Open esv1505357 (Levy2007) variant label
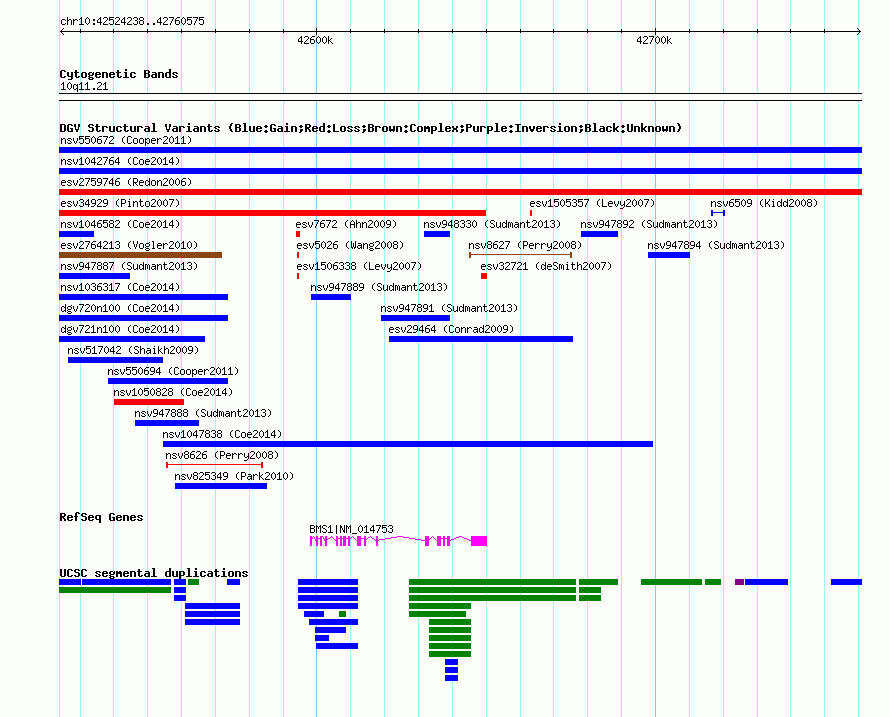Image resolution: width=890 pixels, height=717 pixels. point(592,203)
